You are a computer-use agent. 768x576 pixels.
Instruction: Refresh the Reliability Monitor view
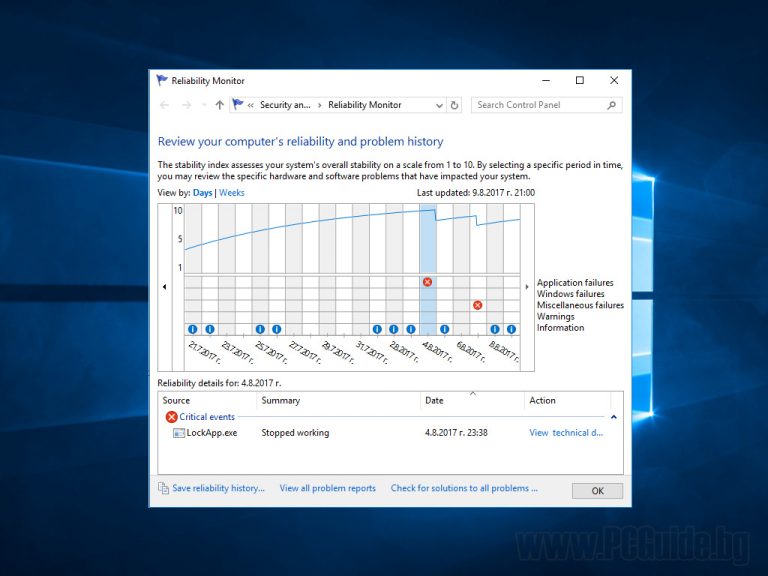[x=455, y=105]
